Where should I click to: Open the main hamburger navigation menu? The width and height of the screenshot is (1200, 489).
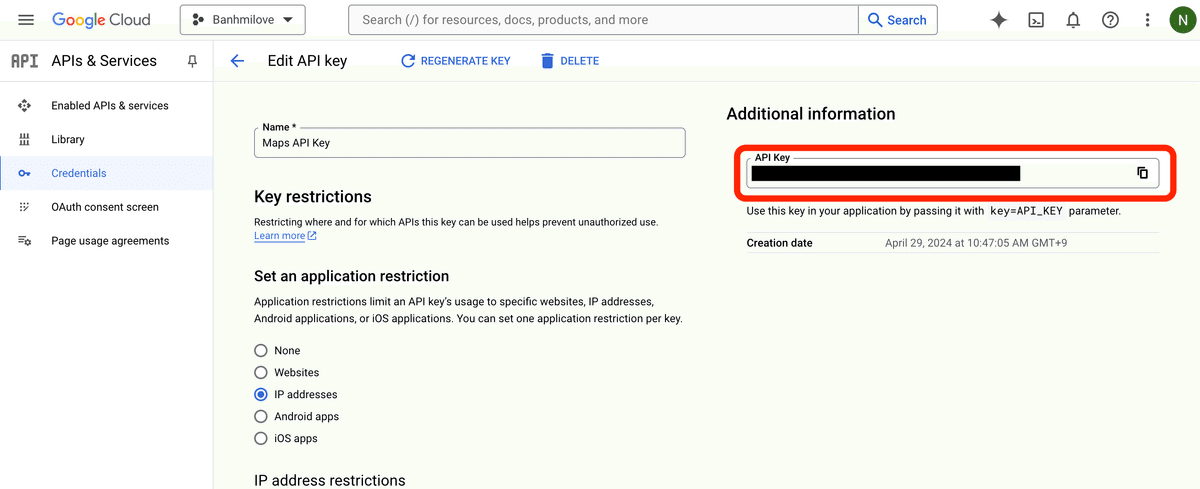click(26, 20)
